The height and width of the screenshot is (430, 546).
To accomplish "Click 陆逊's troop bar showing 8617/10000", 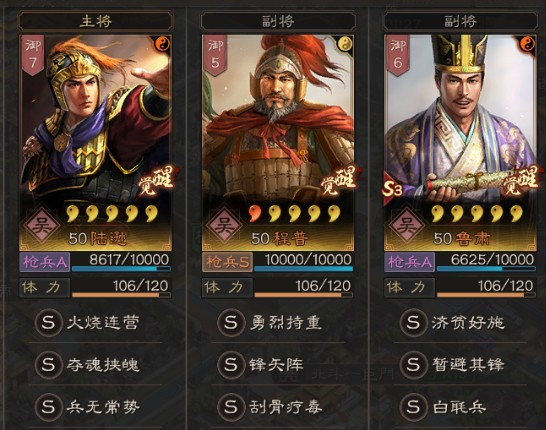I will [121, 262].
